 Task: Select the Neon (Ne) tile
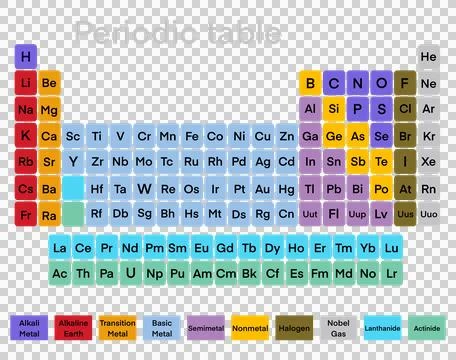click(x=428, y=83)
